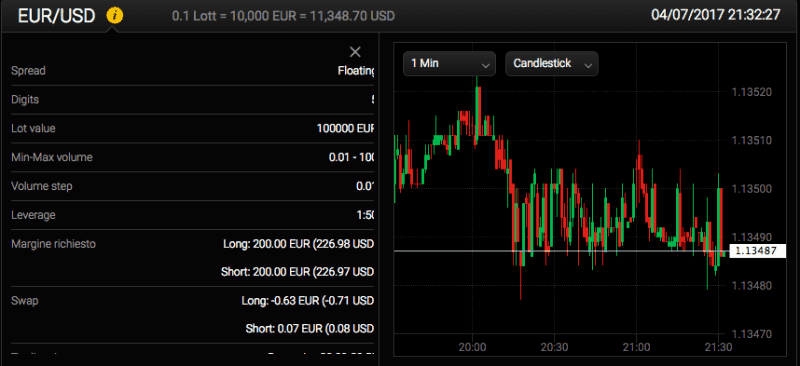This screenshot has height=366, width=800.
Task: Select the 0.01 - 100 volume range value
Action: (352, 157)
